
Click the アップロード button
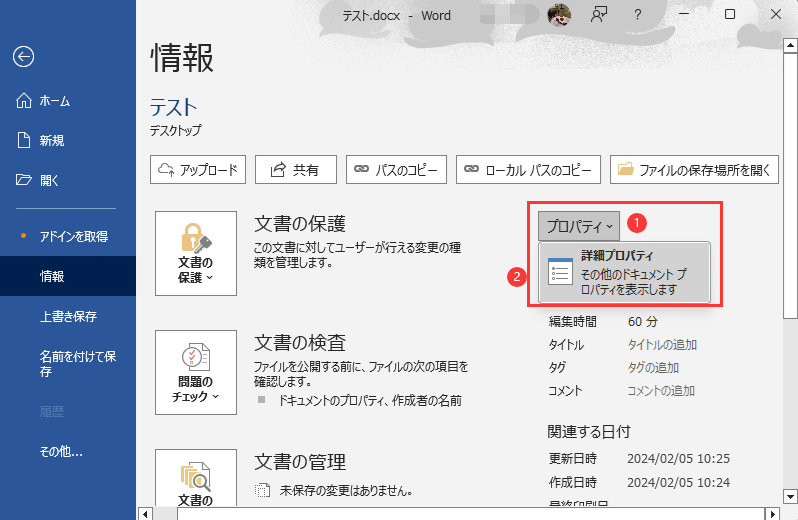pyautogui.click(x=198, y=169)
